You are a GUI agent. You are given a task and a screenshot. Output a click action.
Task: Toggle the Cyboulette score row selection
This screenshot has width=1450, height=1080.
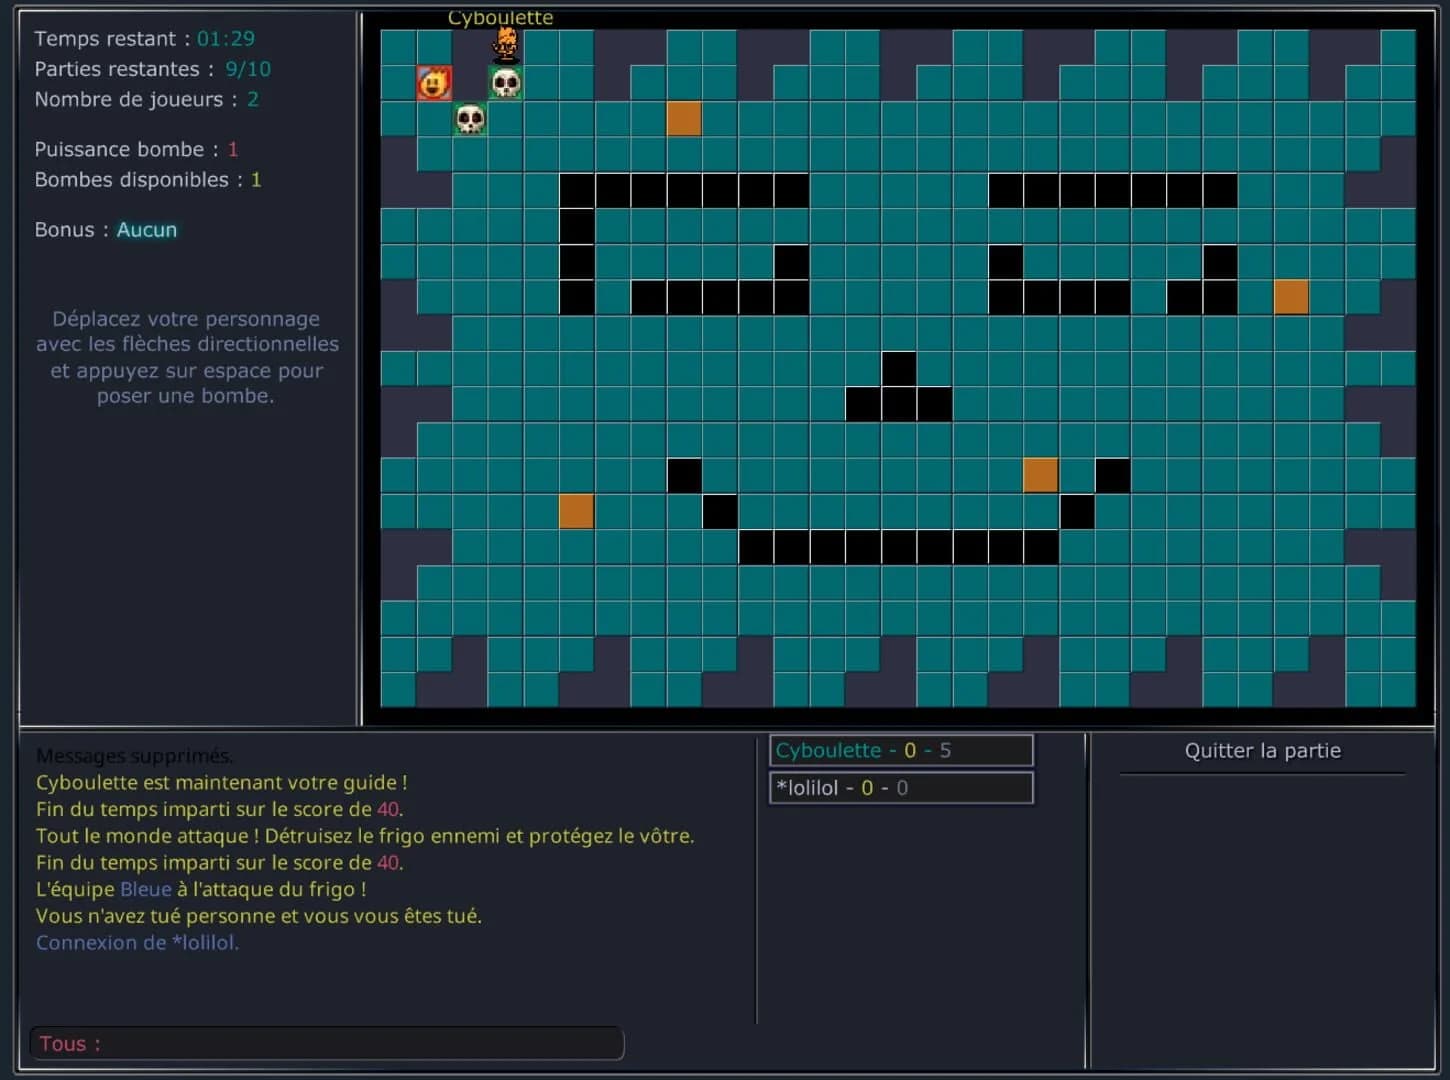pyautogui.click(x=900, y=750)
